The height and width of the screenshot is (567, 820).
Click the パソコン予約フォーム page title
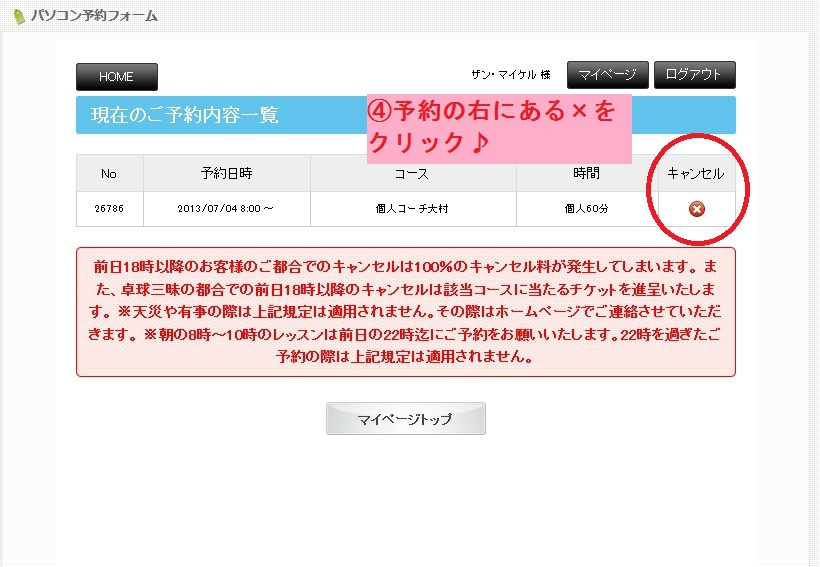click(x=94, y=16)
